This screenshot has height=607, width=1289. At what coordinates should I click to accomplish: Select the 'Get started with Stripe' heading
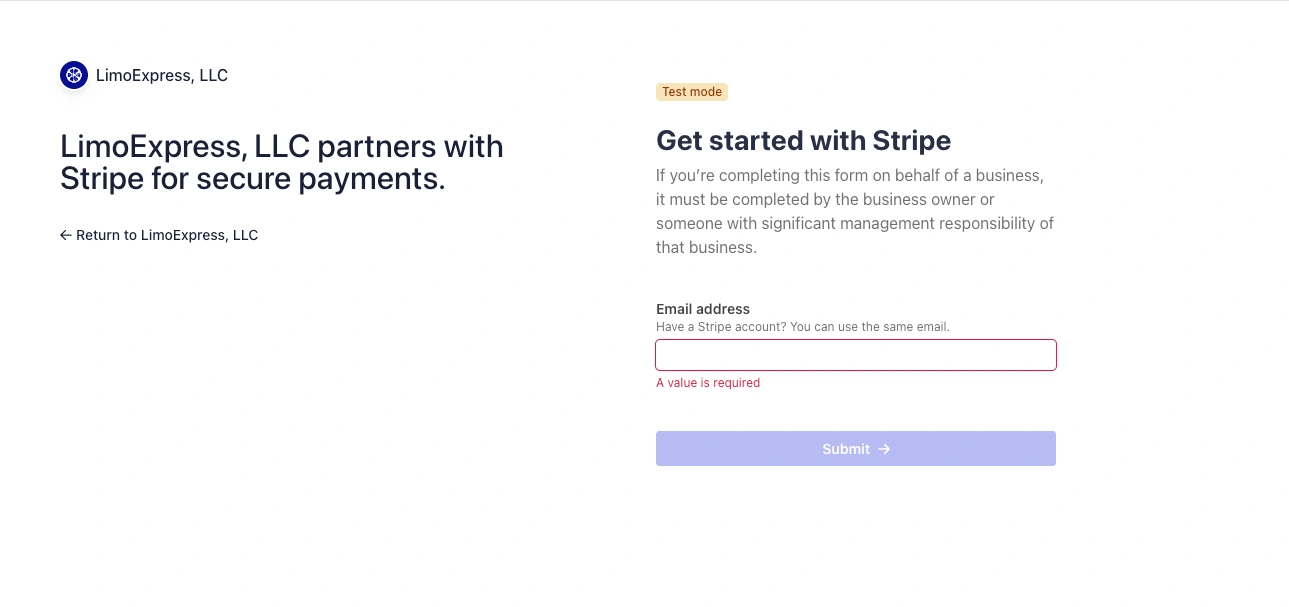(803, 140)
